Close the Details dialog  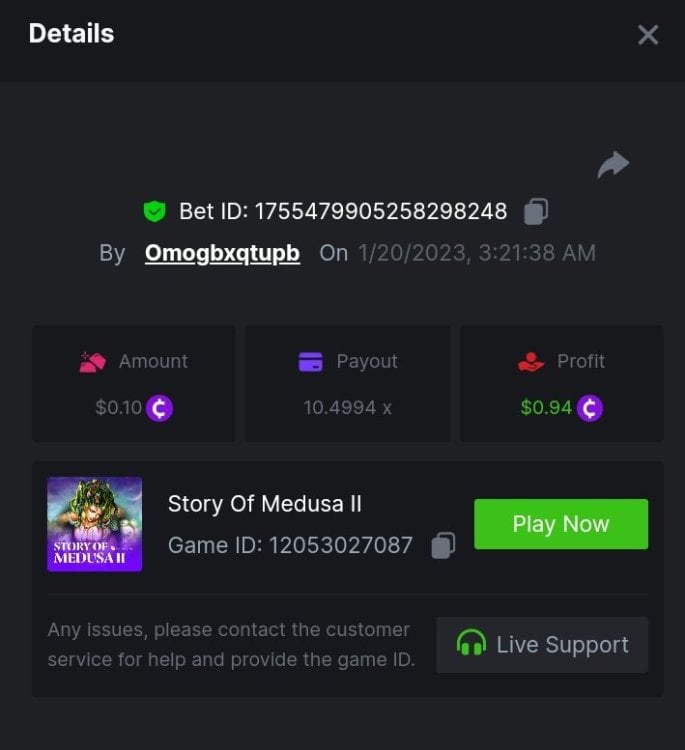tap(648, 35)
